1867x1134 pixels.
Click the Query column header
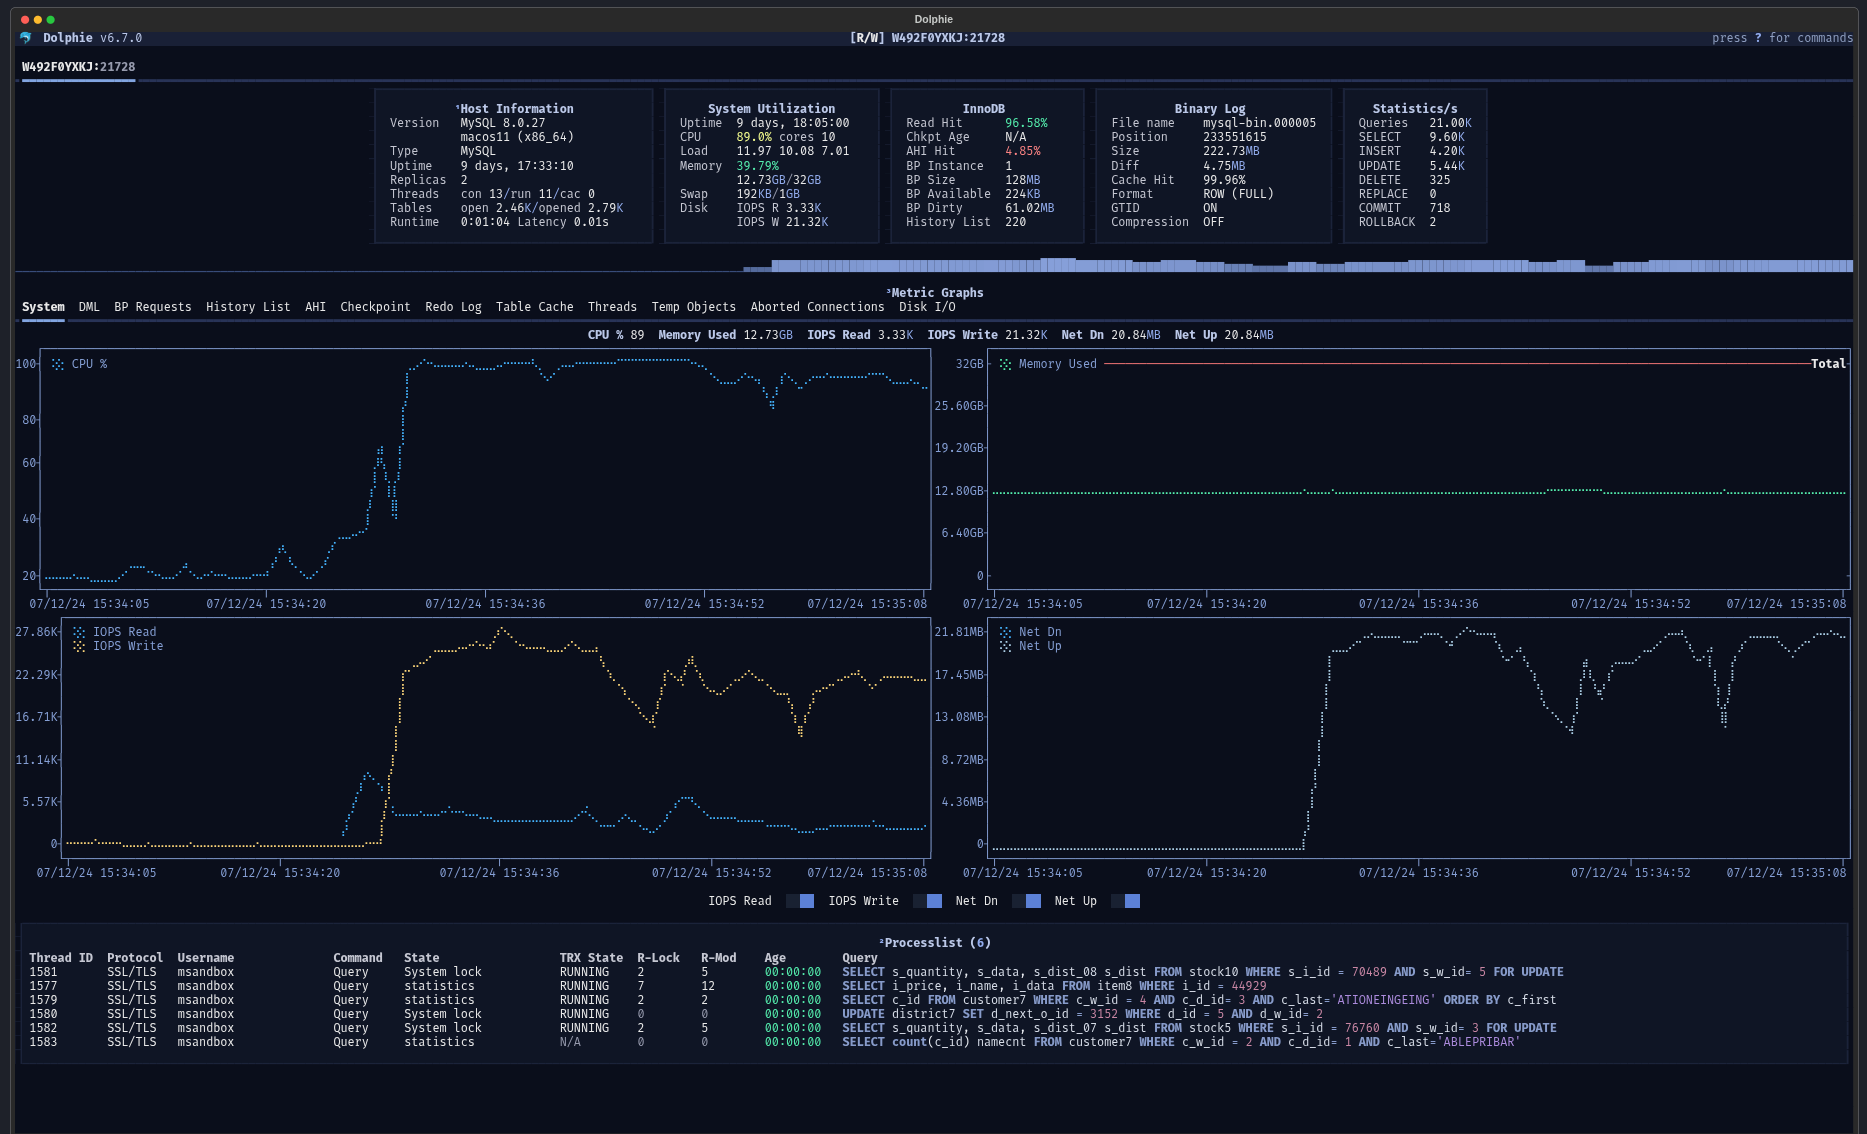coord(860,958)
